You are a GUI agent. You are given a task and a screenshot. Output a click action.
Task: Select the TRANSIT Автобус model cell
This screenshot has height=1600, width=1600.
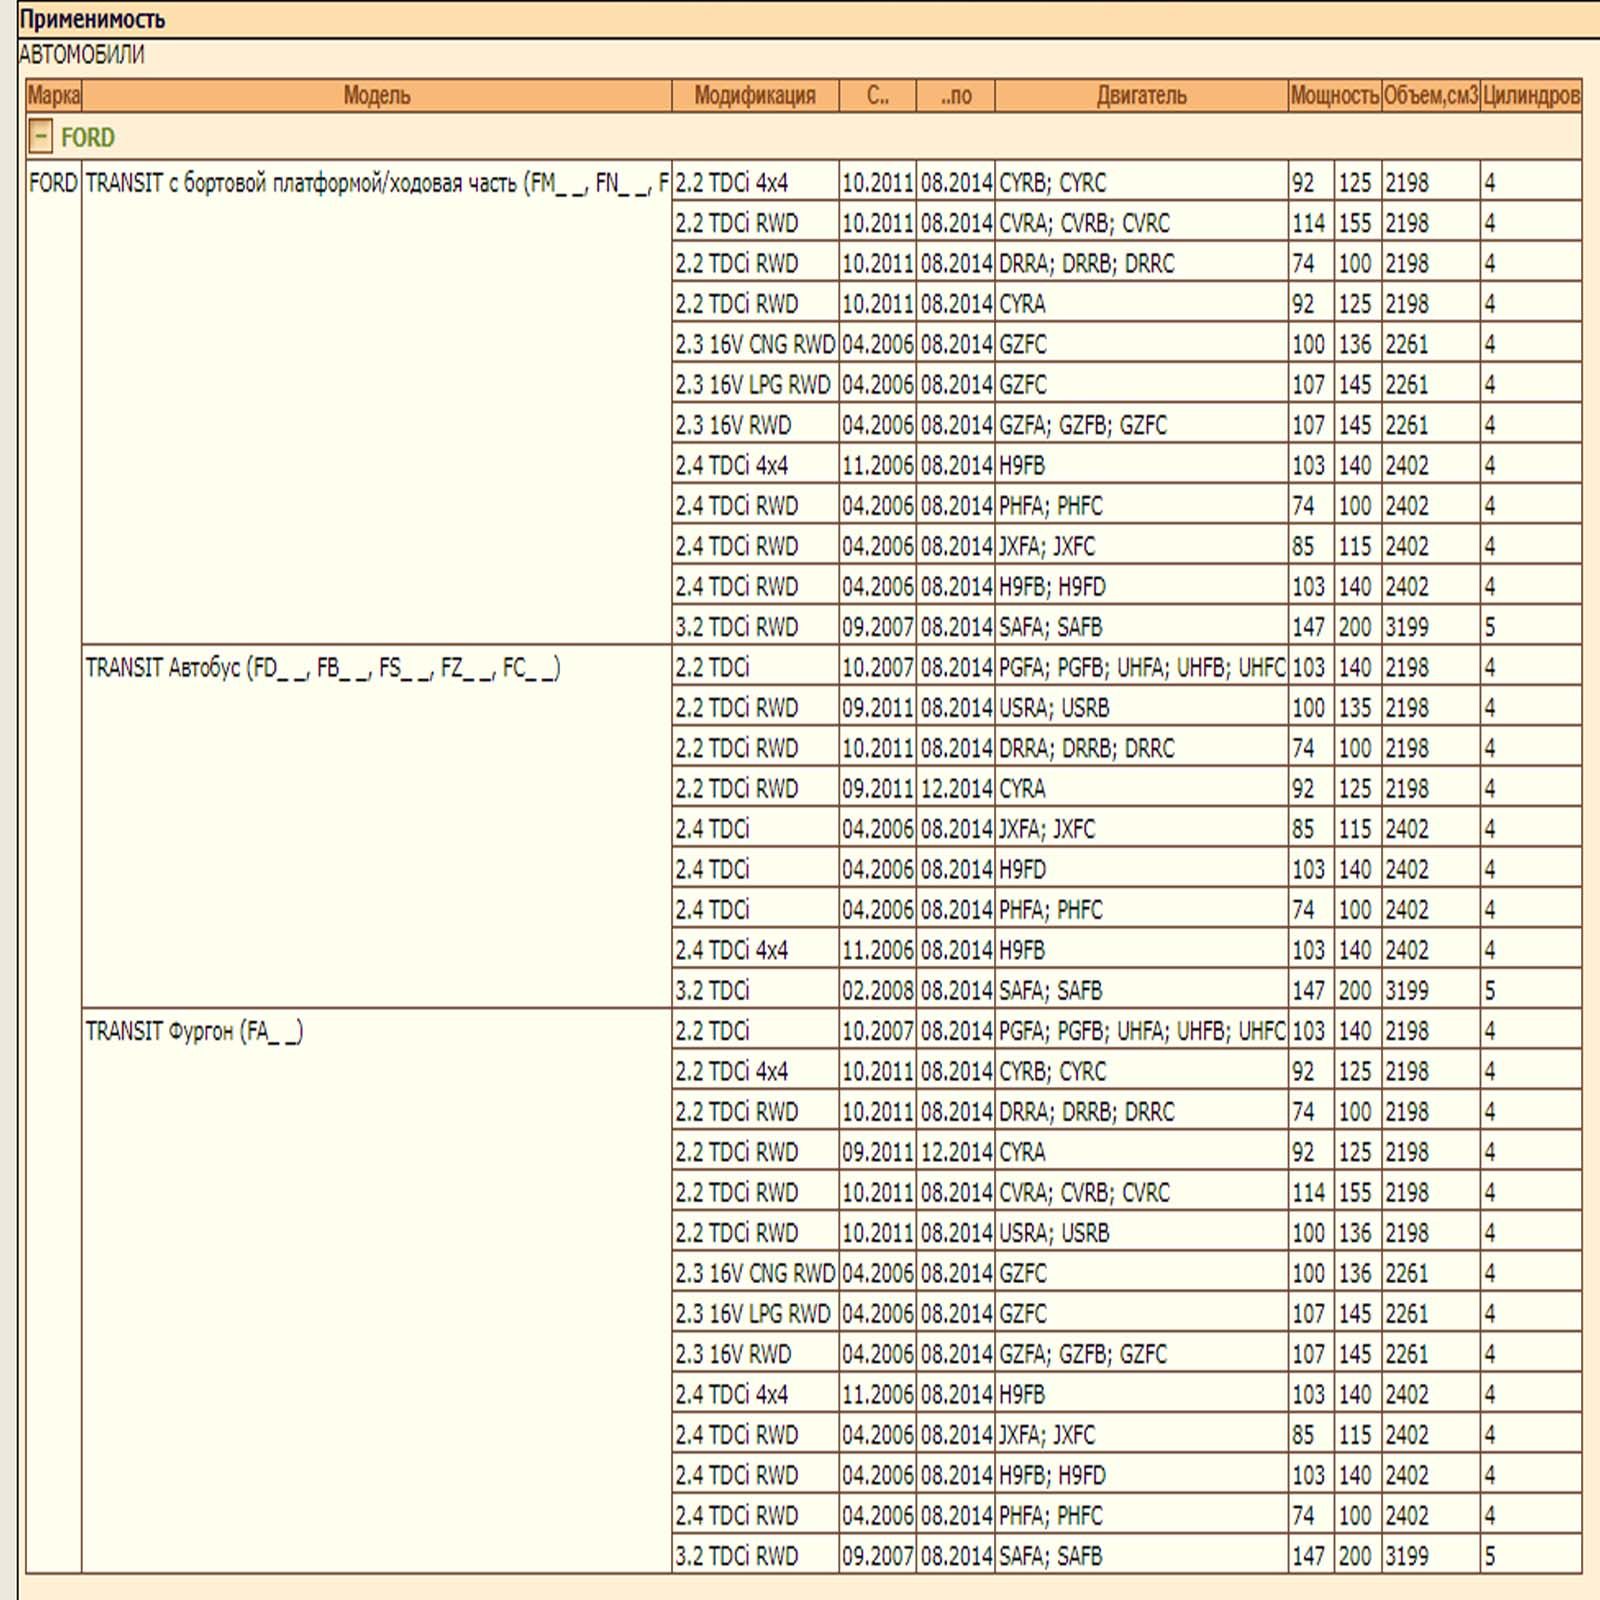pyautogui.click(x=322, y=668)
